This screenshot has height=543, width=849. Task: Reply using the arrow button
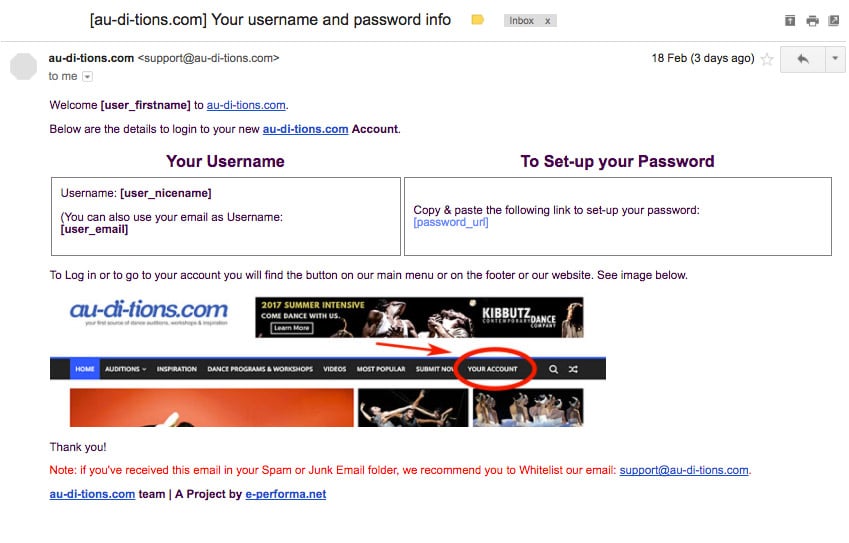(x=802, y=58)
